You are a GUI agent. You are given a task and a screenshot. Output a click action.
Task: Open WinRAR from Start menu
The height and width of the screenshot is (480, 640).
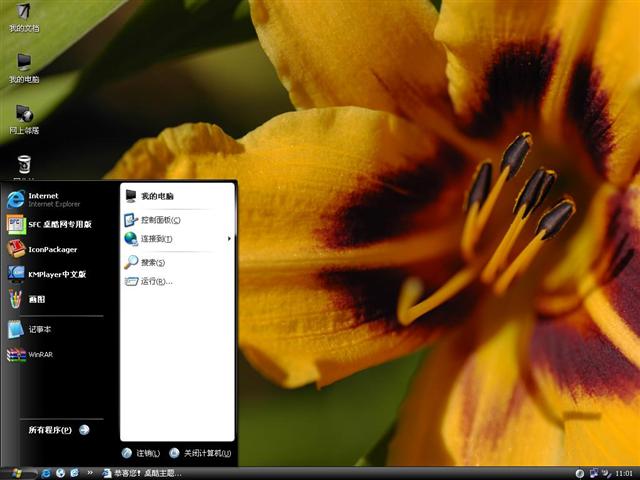[x=30, y=354]
